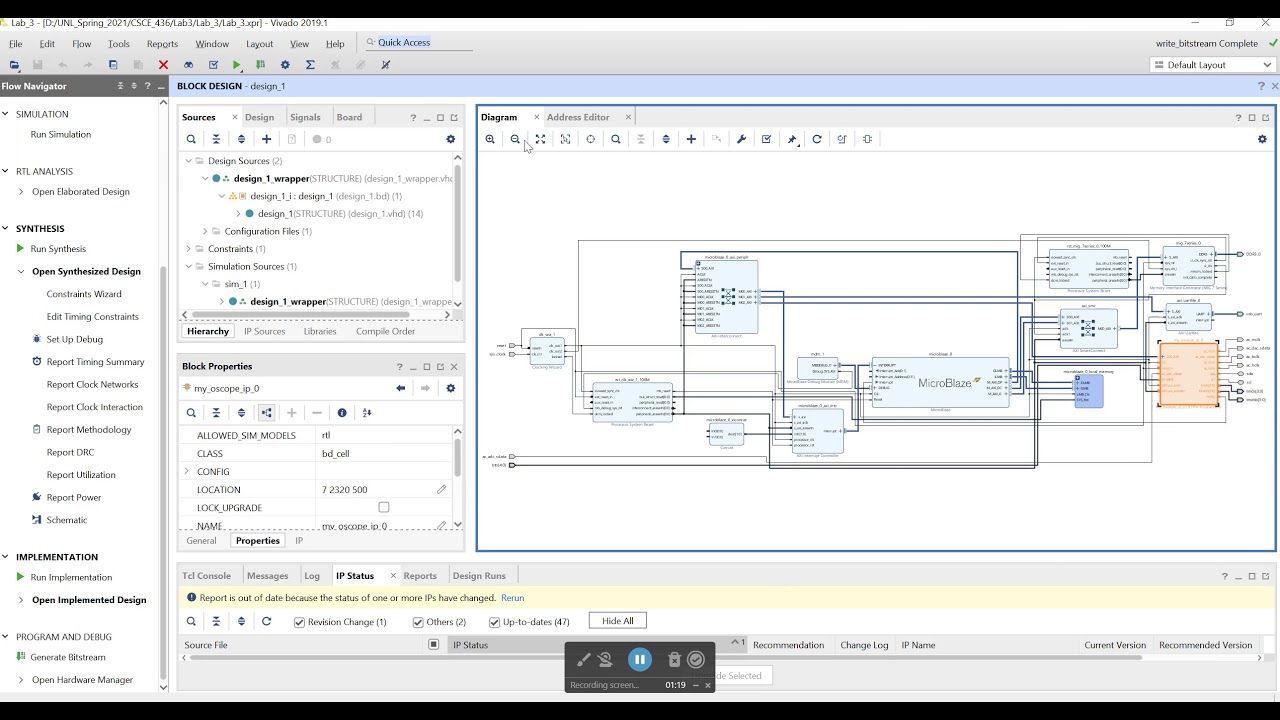
Task: Open Diagram panel settings gear
Action: [1262, 139]
